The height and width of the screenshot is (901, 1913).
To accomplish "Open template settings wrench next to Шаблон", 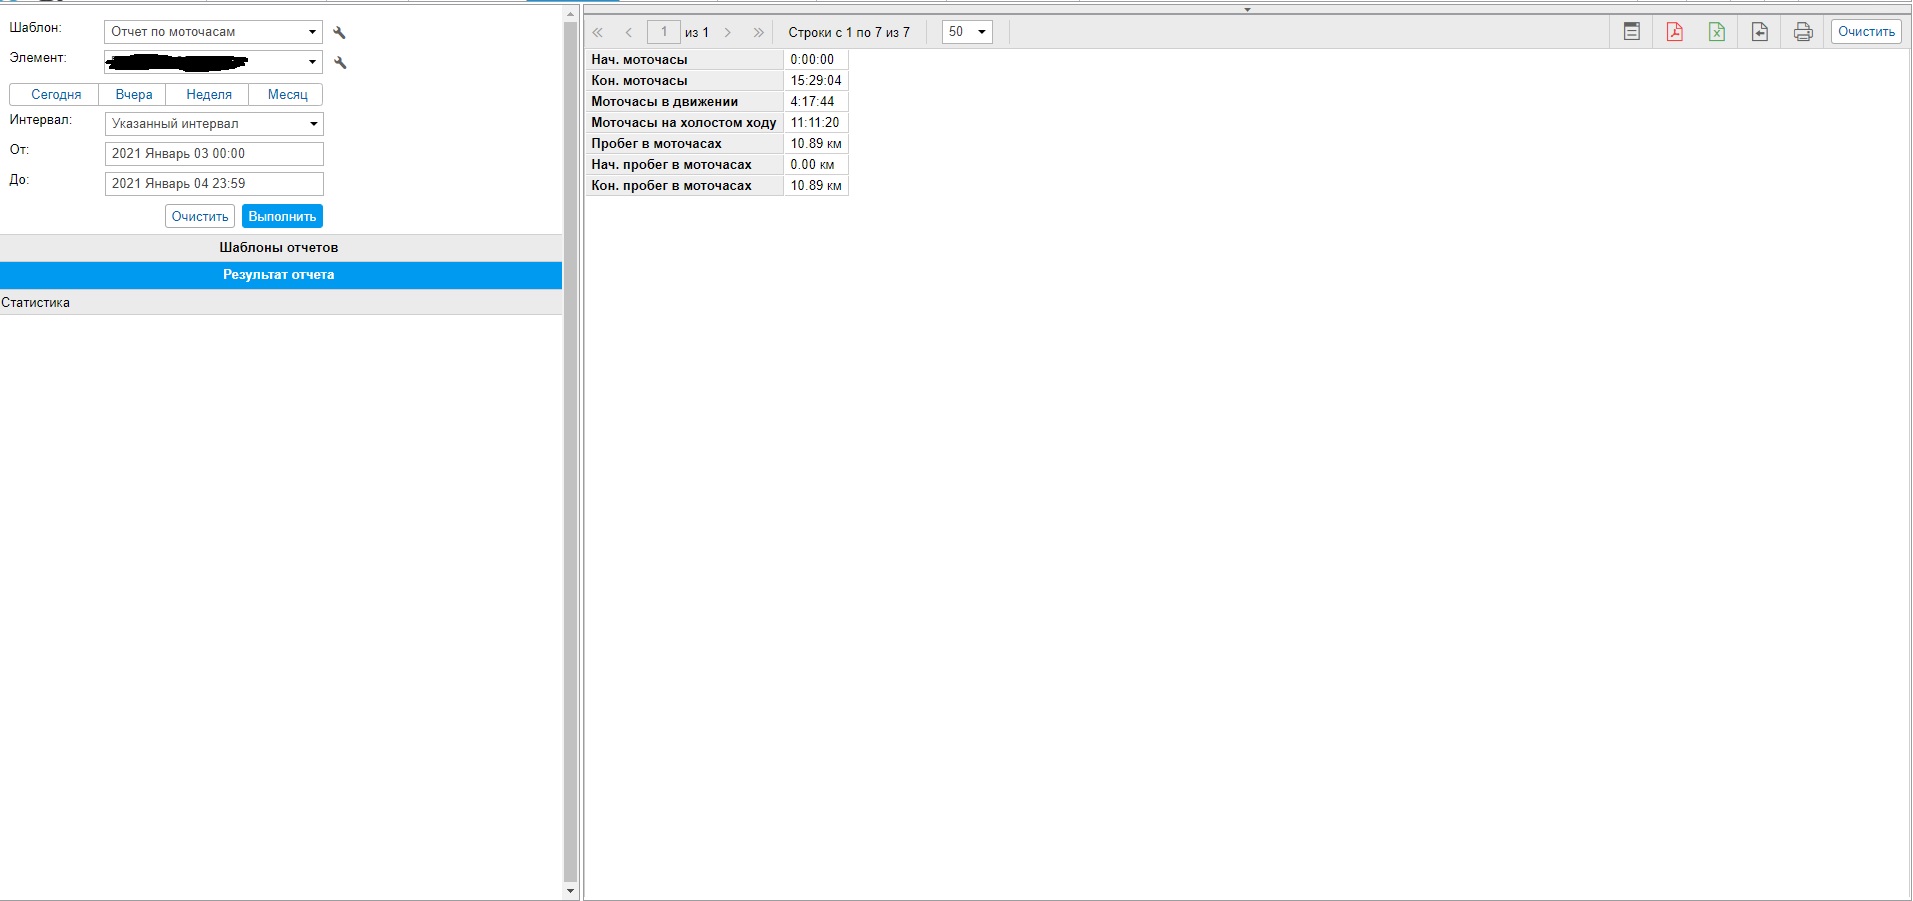I will tap(340, 33).
